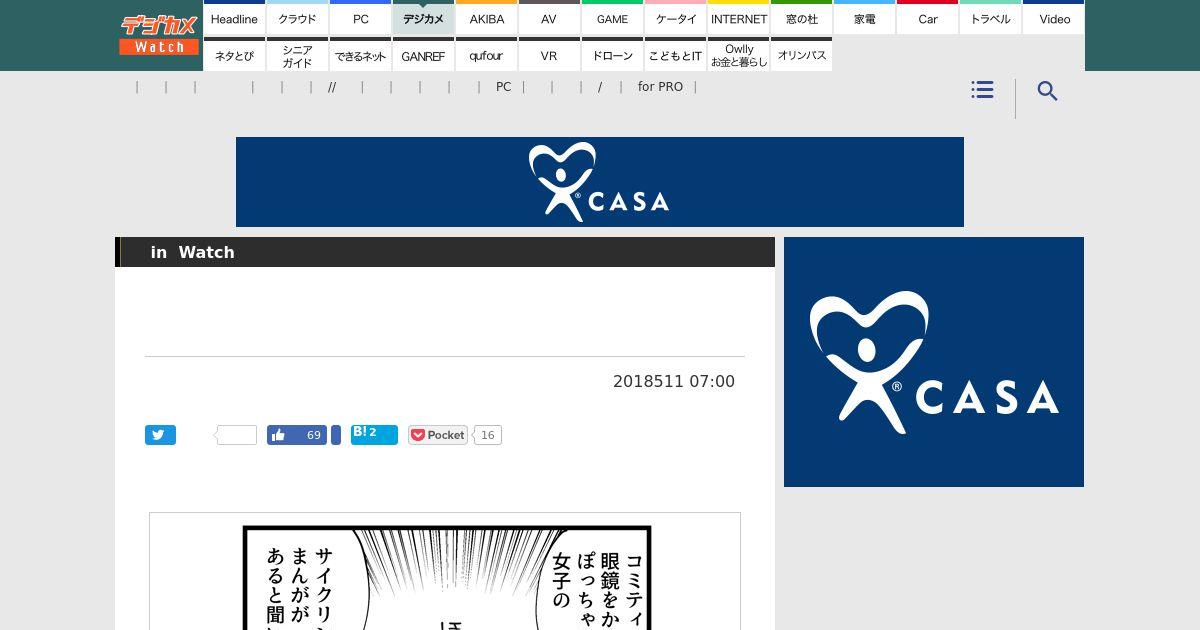1200x630 pixels.
Task: Go to AKIBA tab
Action: point(486,18)
